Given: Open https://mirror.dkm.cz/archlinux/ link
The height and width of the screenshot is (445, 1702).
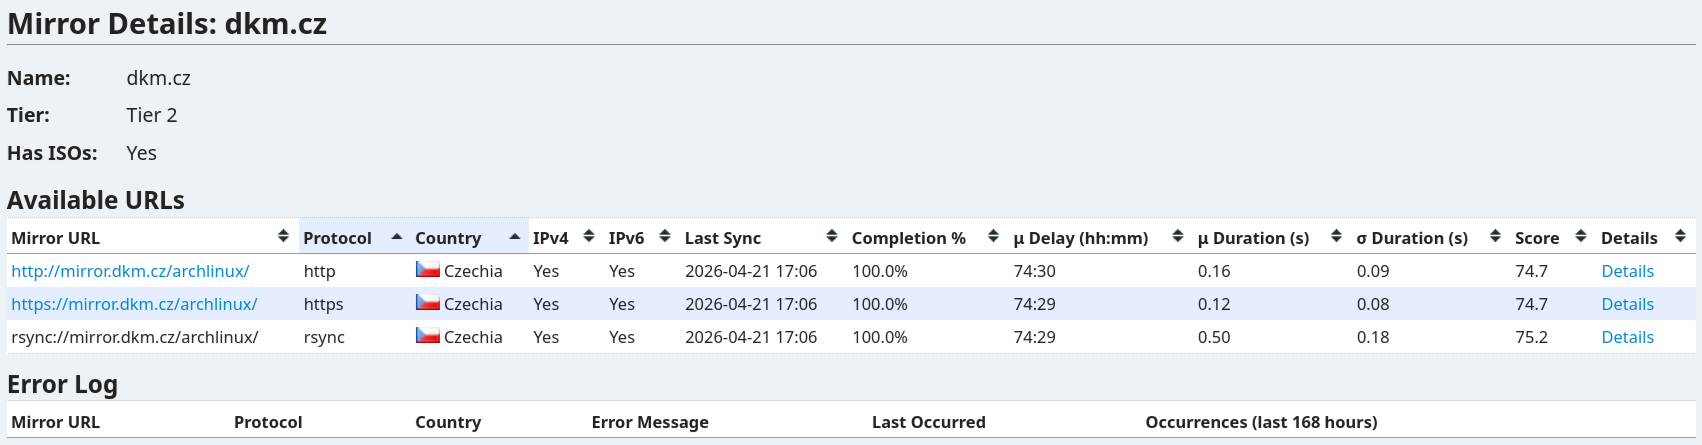Looking at the screenshot, I should point(134,304).
